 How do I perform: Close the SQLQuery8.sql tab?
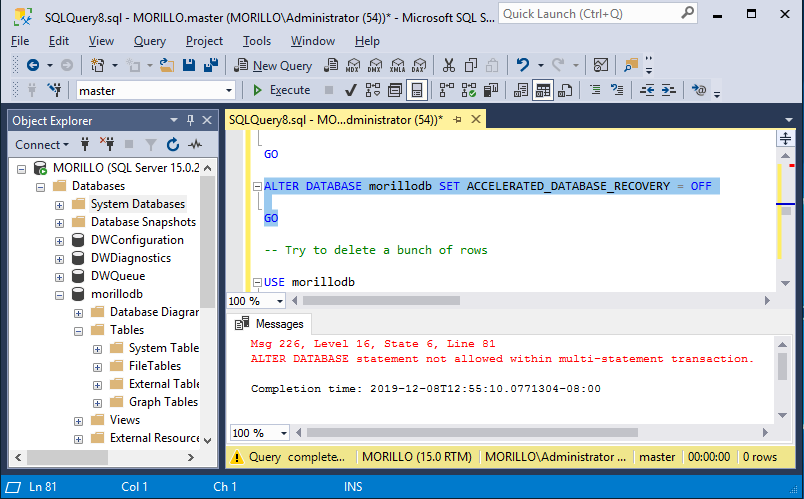point(476,119)
